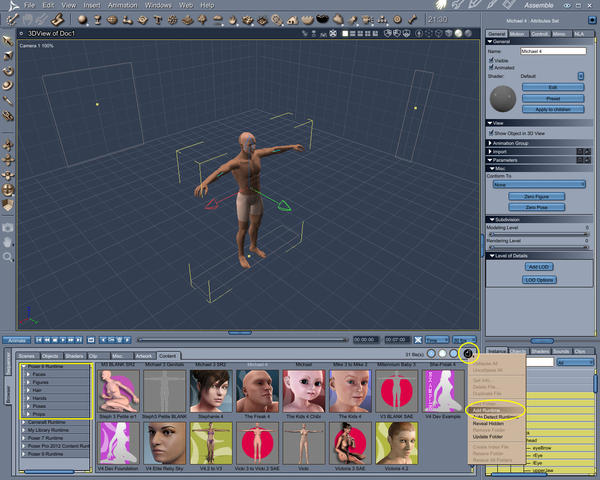Click the box icon in left toolbar
This screenshot has width=600, height=480.
tap(8, 205)
